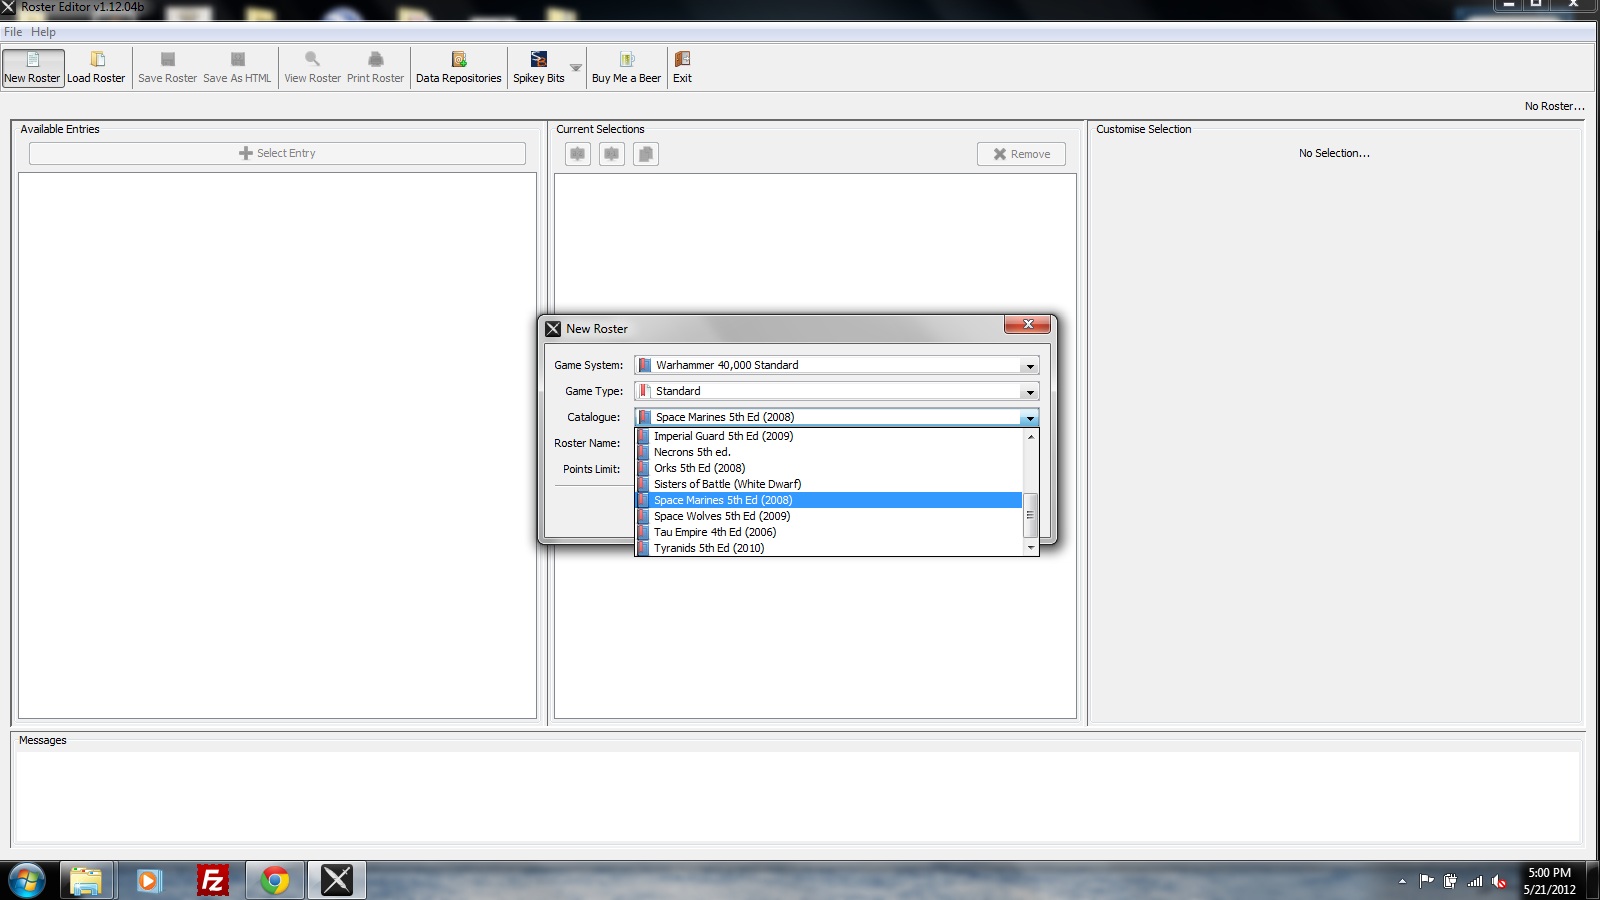This screenshot has height=900, width=1600.
Task: Click the Print Roster printer icon
Action: (x=375, y=59)
